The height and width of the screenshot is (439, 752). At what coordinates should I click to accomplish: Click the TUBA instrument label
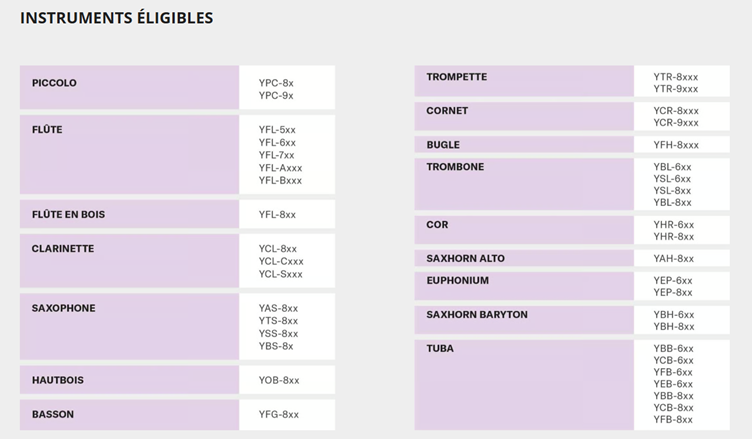pyautogui.click(x=440, y=349)
